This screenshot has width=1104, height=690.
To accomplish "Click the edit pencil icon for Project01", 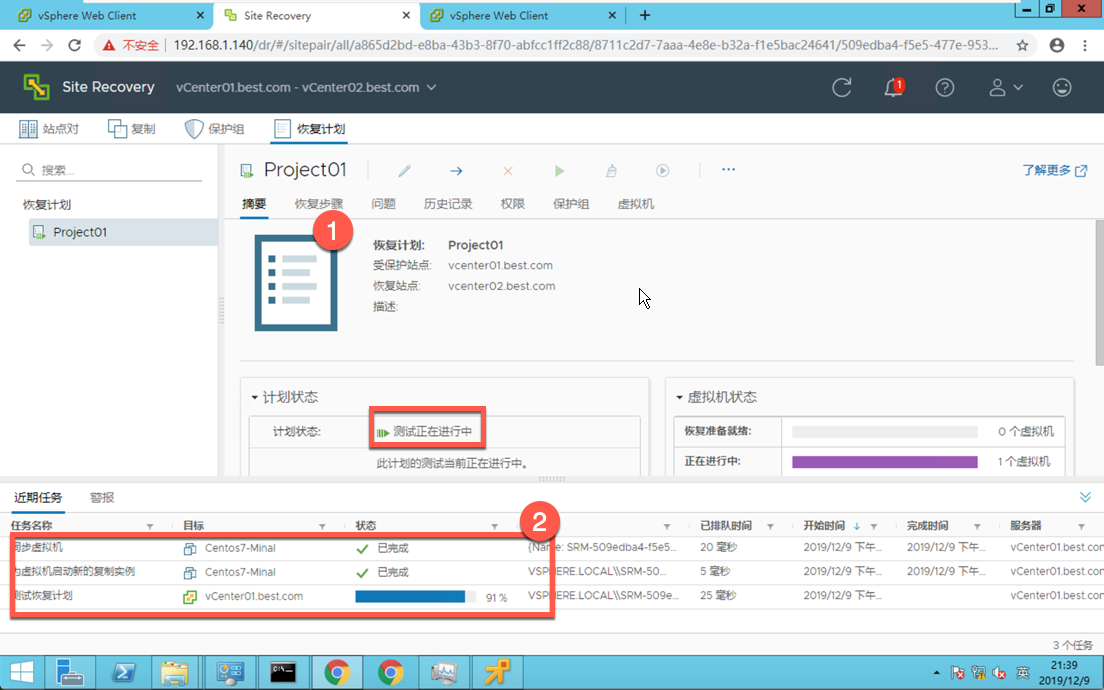I will point(404,170).
